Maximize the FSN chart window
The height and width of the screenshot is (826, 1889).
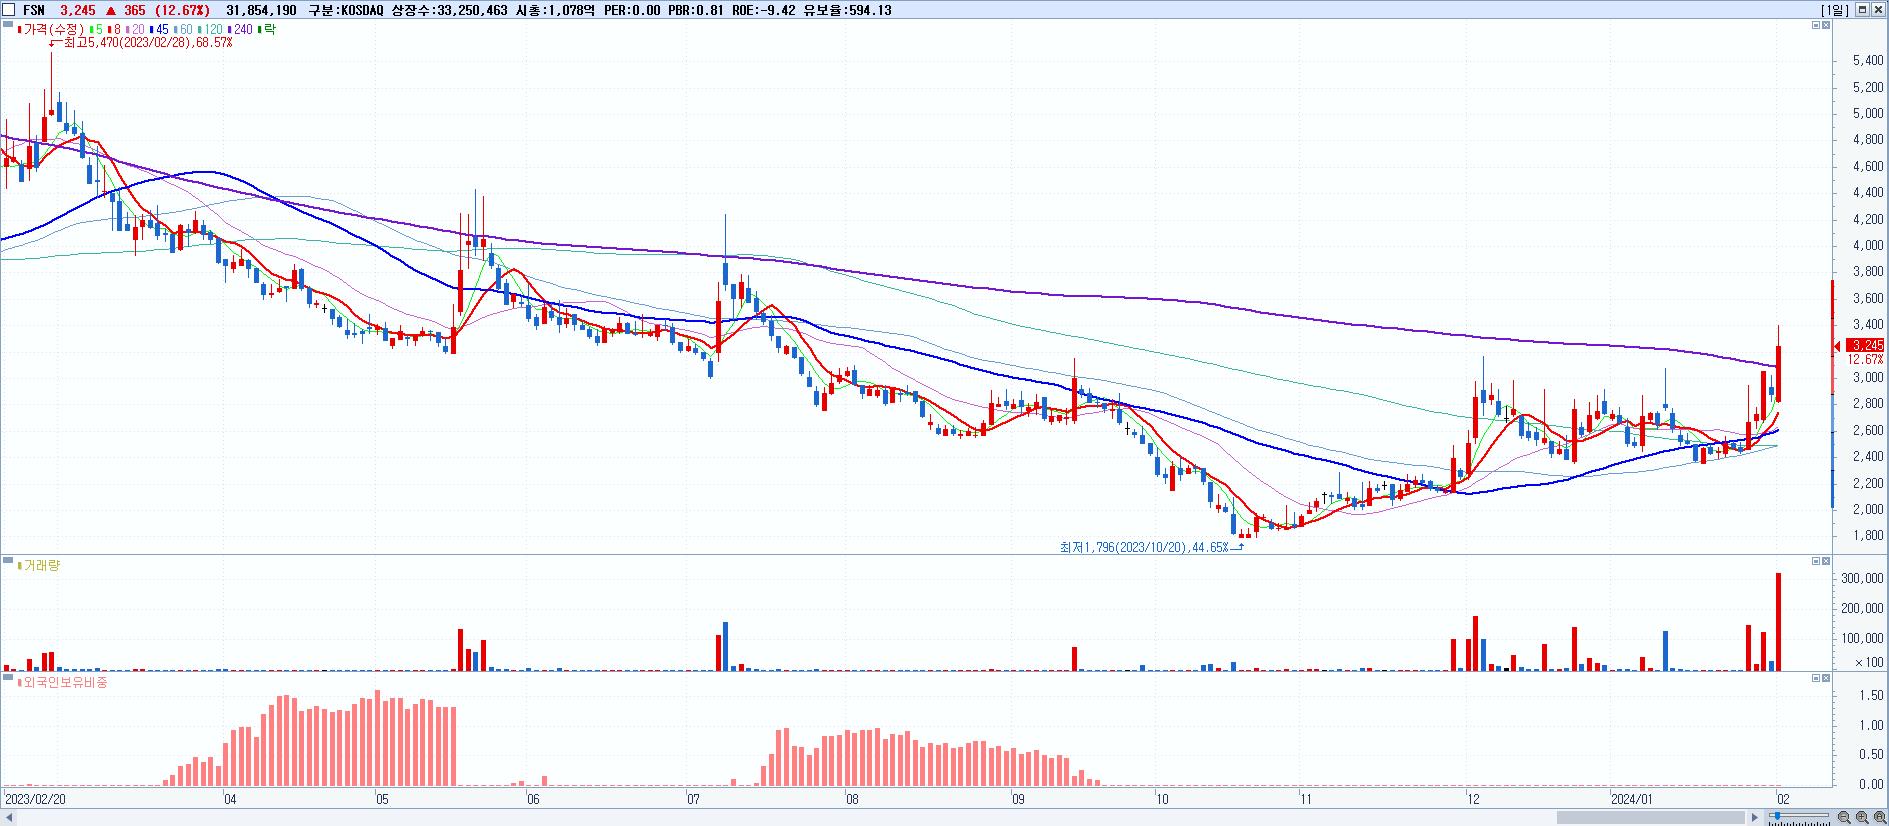coord(1863,9)
